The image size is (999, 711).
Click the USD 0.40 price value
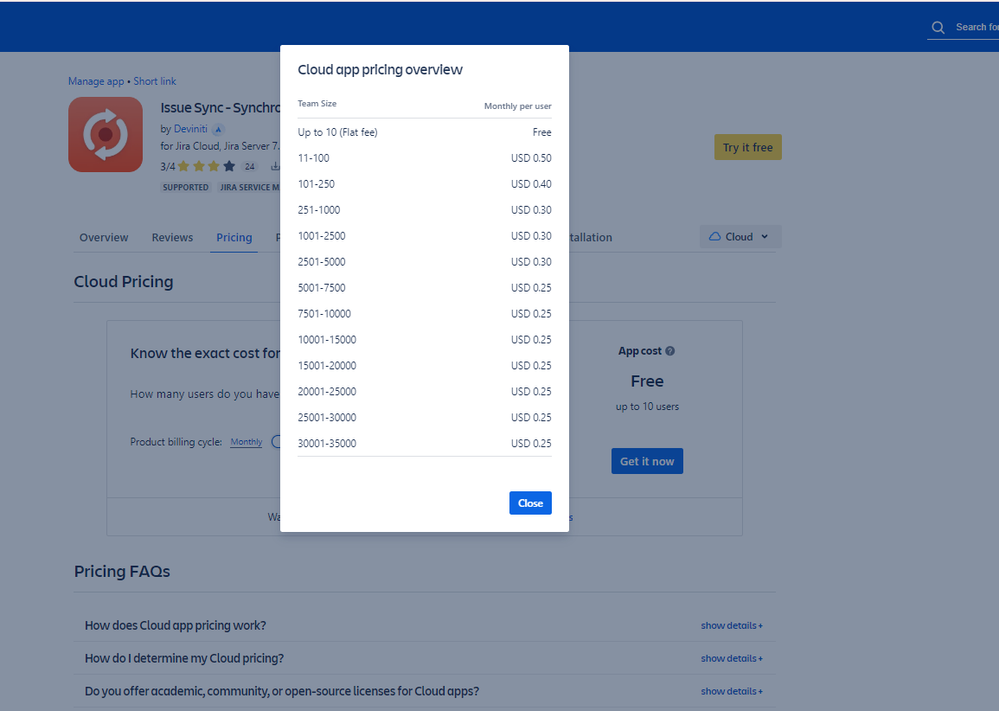[x=531, y=184]
